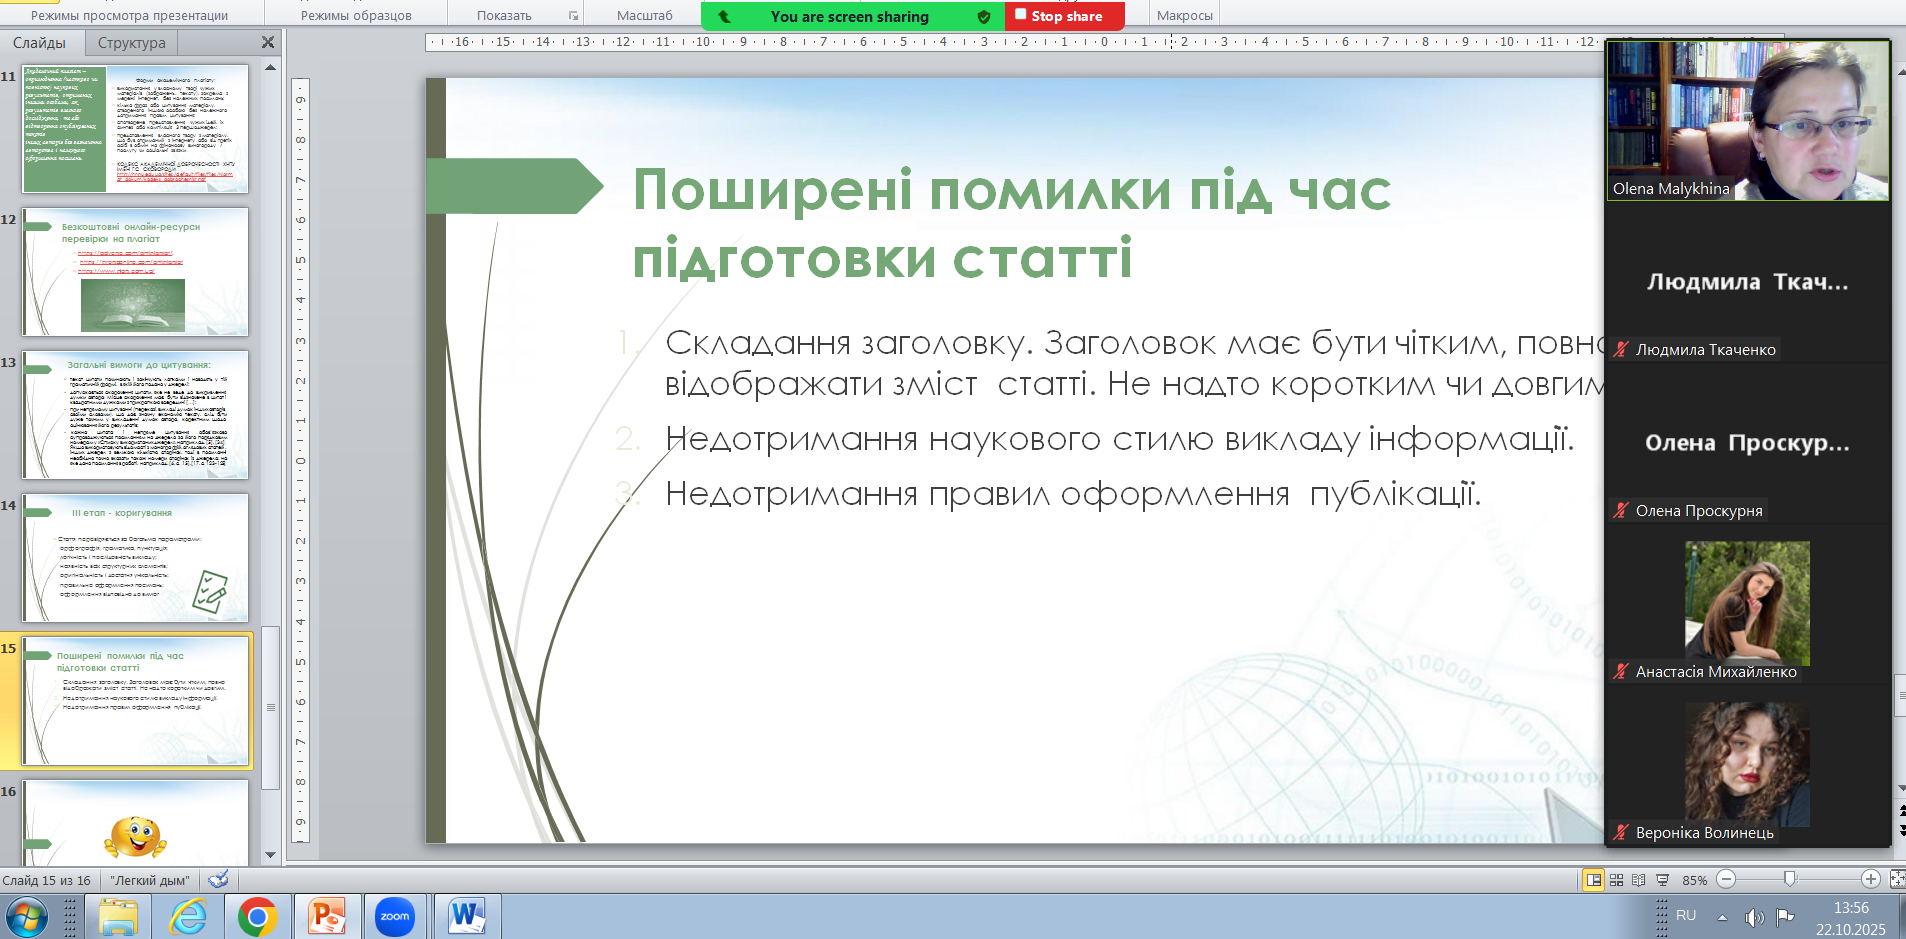Fit slide to current window icon
Screen dimensions: 1906x939
click(1897, 879)
